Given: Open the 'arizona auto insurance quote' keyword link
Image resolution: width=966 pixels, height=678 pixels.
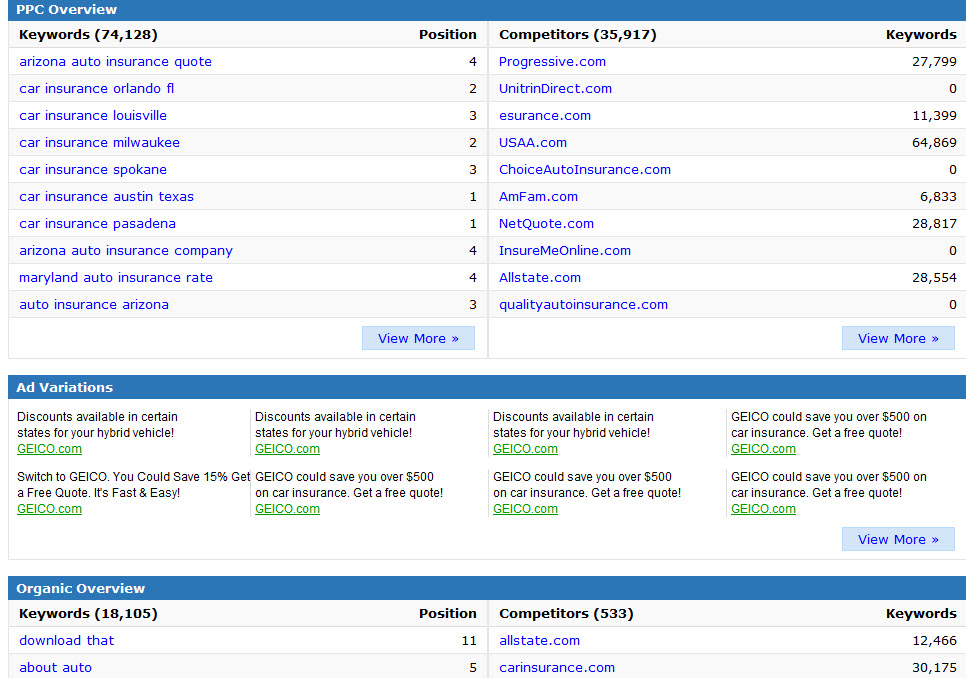Looking at the screenshot, I should pos(115,62).
